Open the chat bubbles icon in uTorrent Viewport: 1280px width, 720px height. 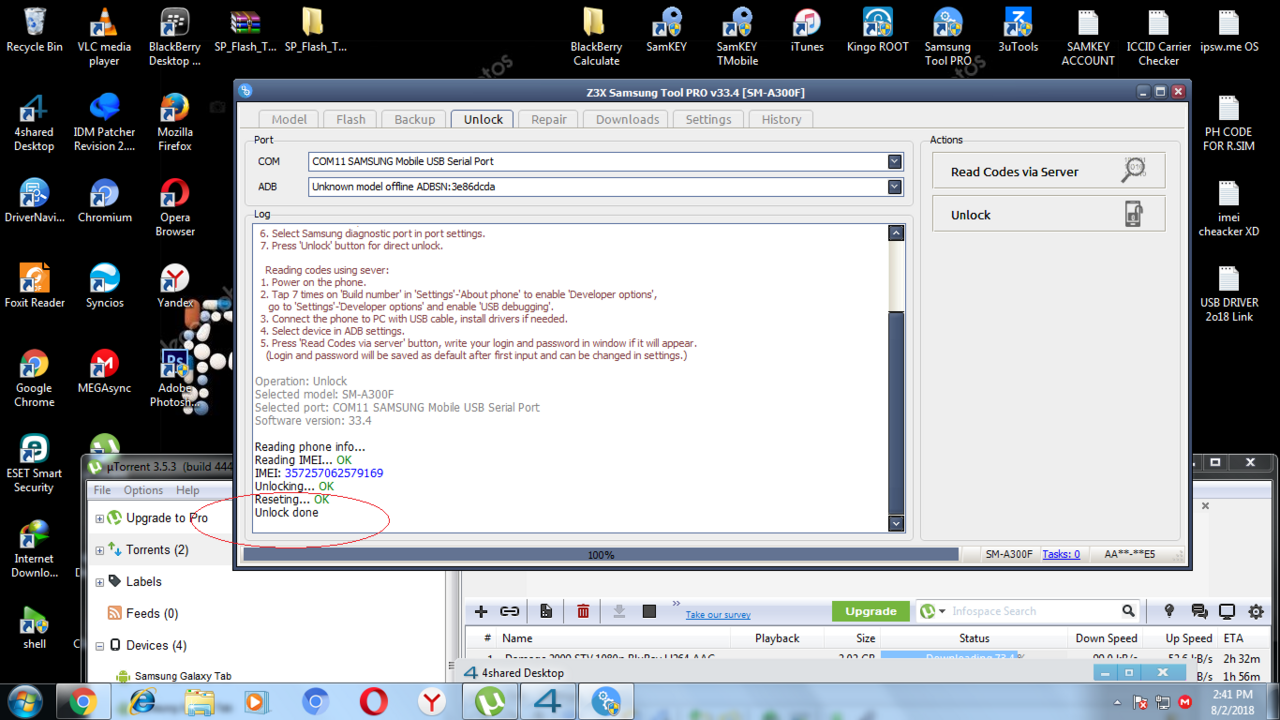click(x=1199, y=611)
